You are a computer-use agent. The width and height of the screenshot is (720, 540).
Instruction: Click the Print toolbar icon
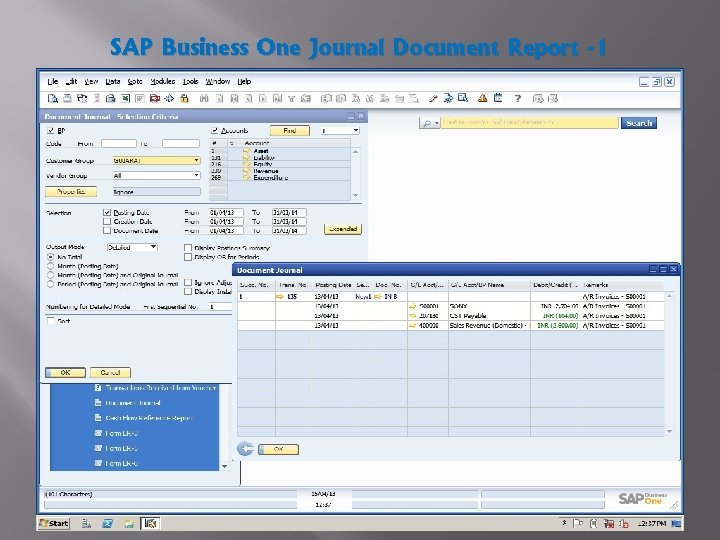pos(67,98)
